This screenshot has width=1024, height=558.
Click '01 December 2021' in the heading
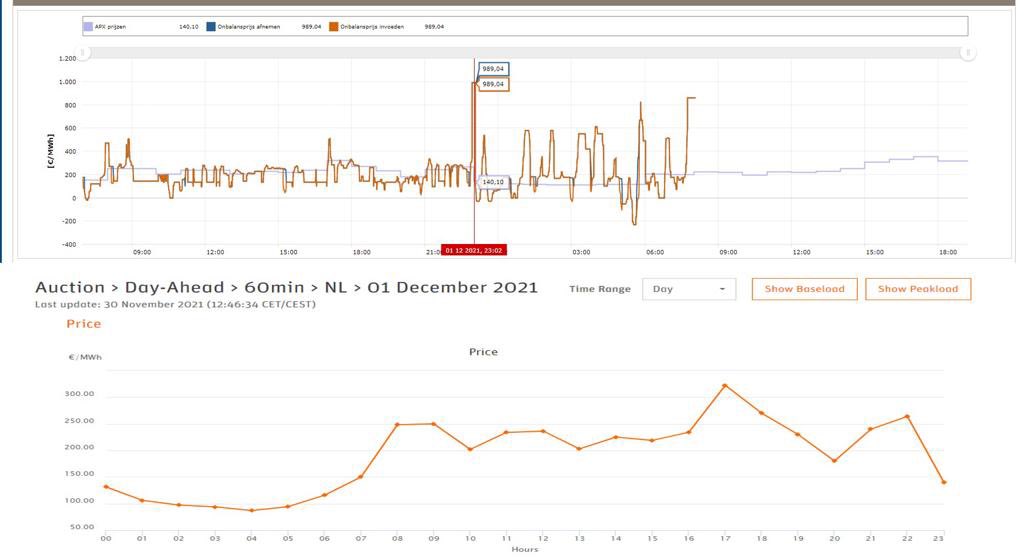tap(453, 287)
